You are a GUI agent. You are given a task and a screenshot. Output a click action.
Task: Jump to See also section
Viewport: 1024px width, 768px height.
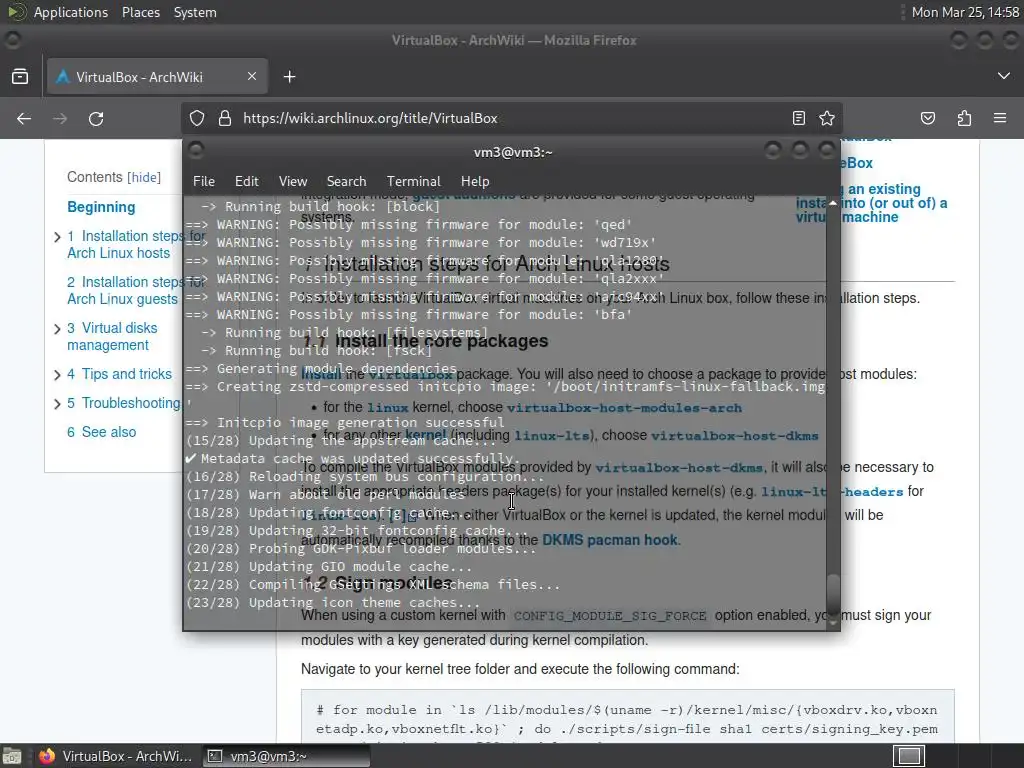[101, 432]
